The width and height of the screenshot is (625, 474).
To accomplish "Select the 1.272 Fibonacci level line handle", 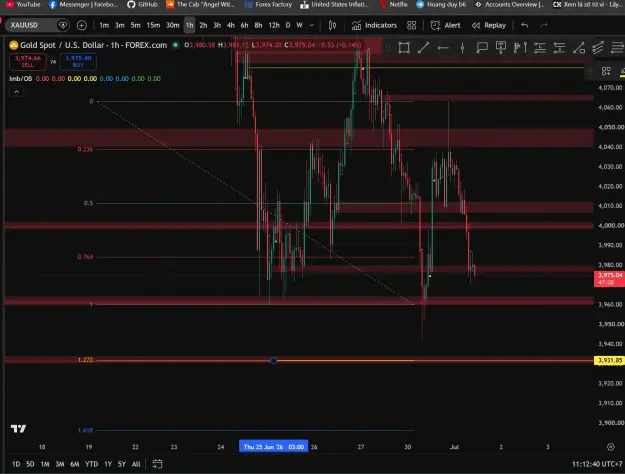I will 273,360.
